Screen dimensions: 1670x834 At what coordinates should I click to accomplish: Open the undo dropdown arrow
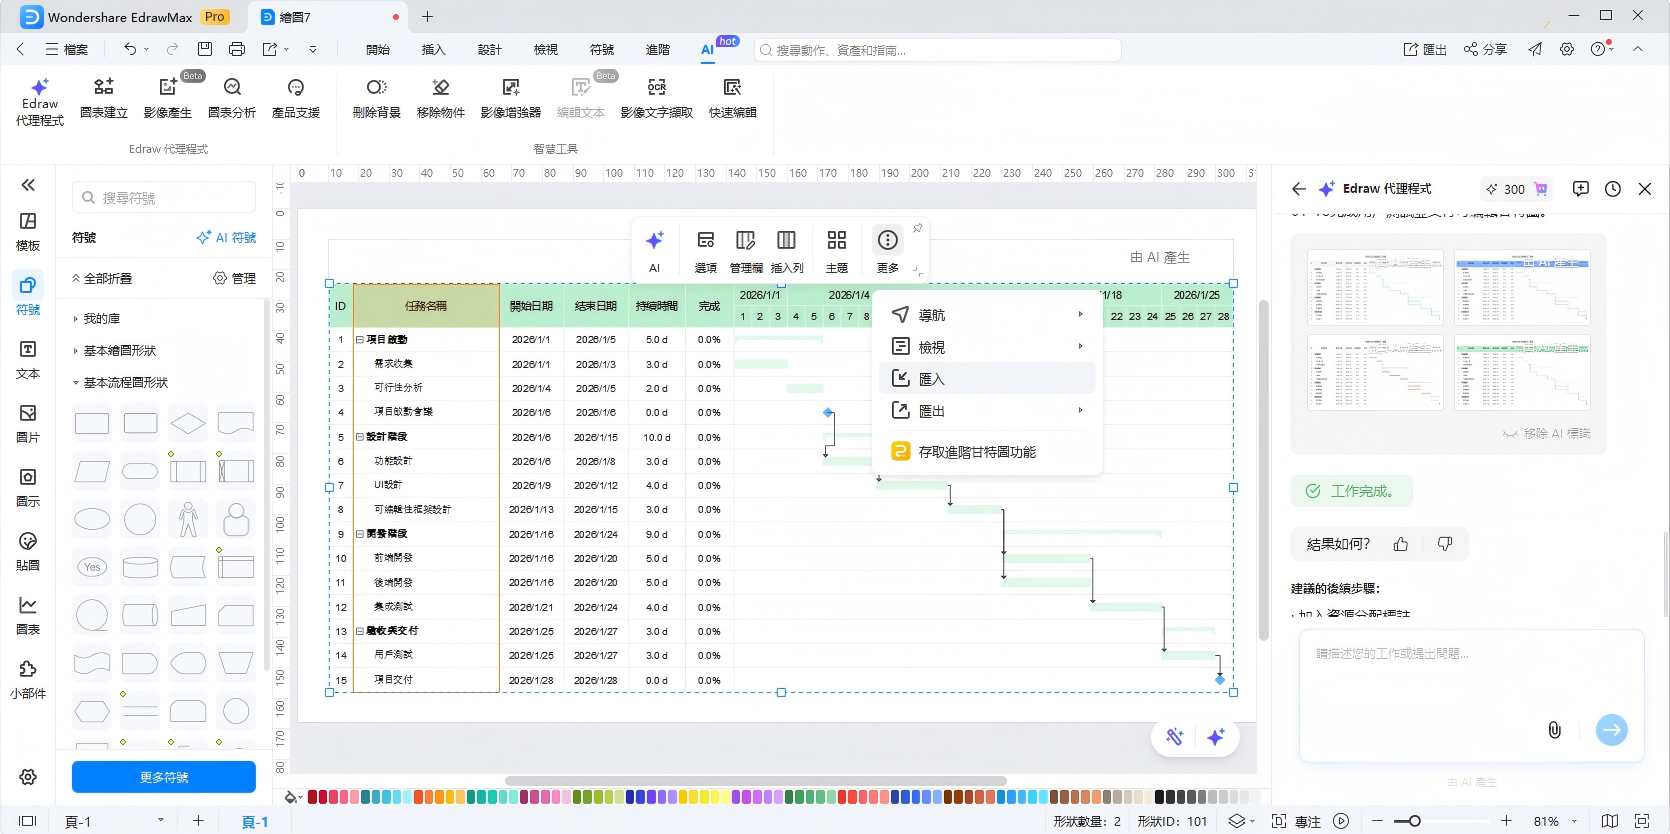[x=146, y=49]
